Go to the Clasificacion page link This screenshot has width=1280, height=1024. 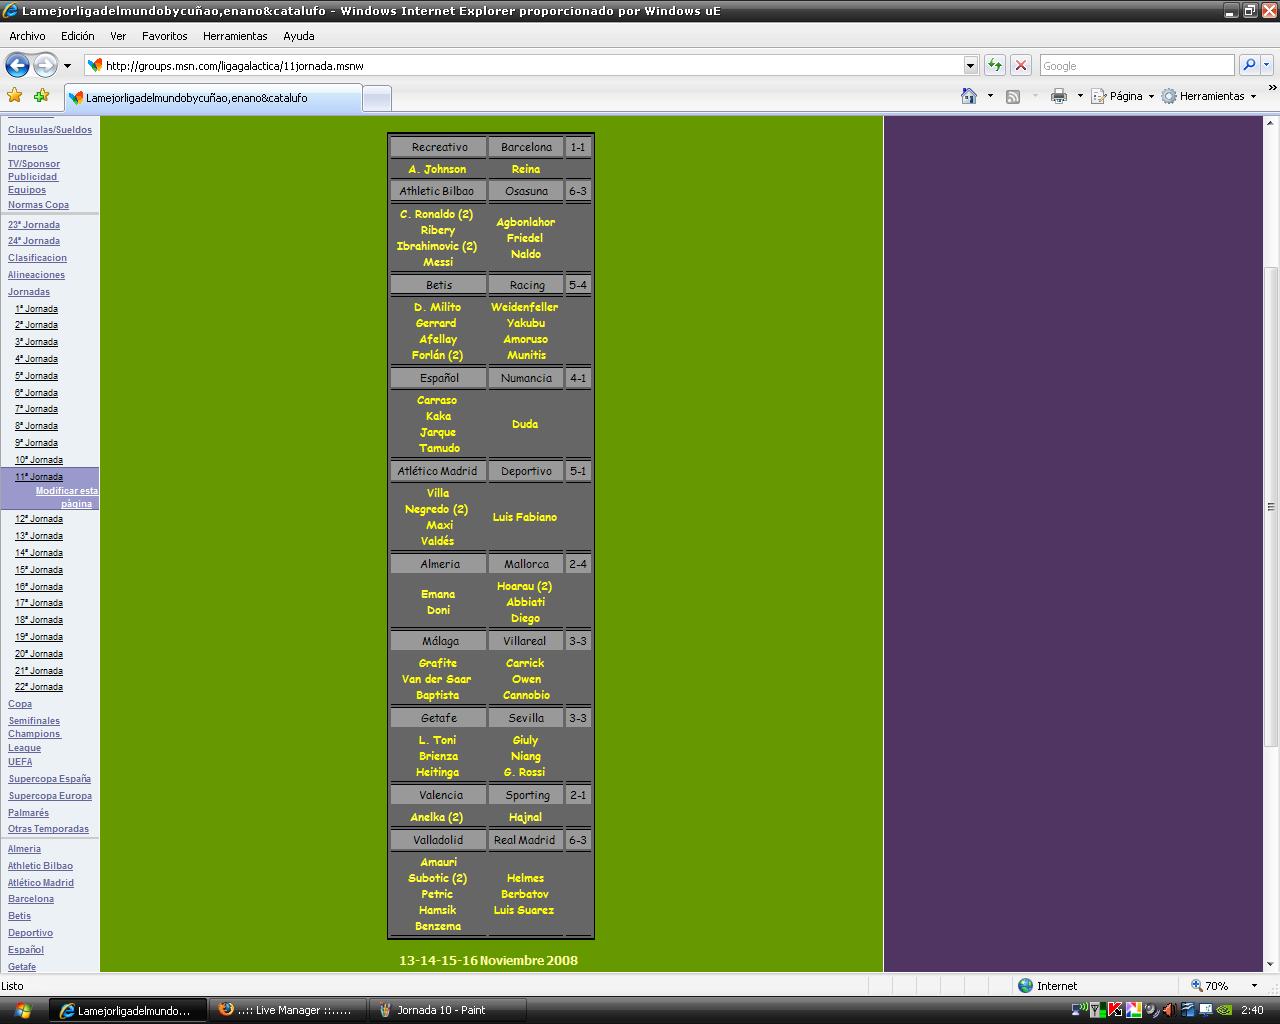pyautogui.click(x=37, y=258)
